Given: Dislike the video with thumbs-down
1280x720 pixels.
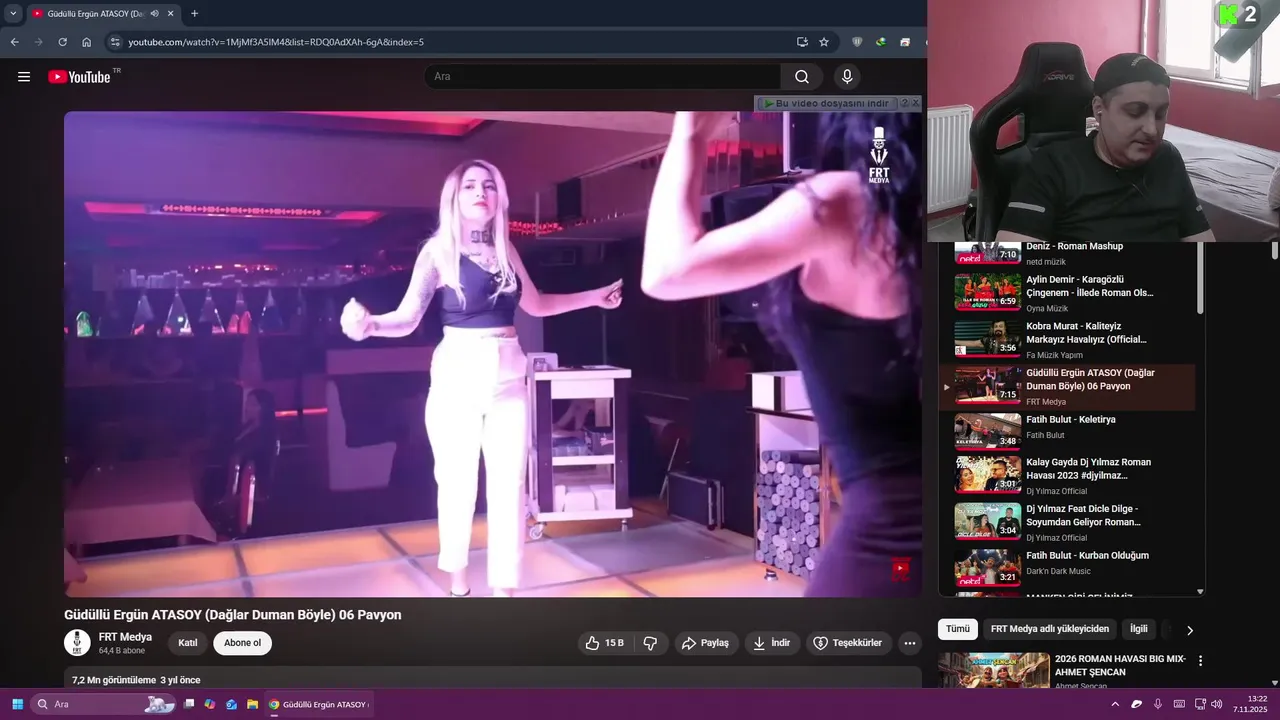Looking at the screenshot, I should [650, 643].
